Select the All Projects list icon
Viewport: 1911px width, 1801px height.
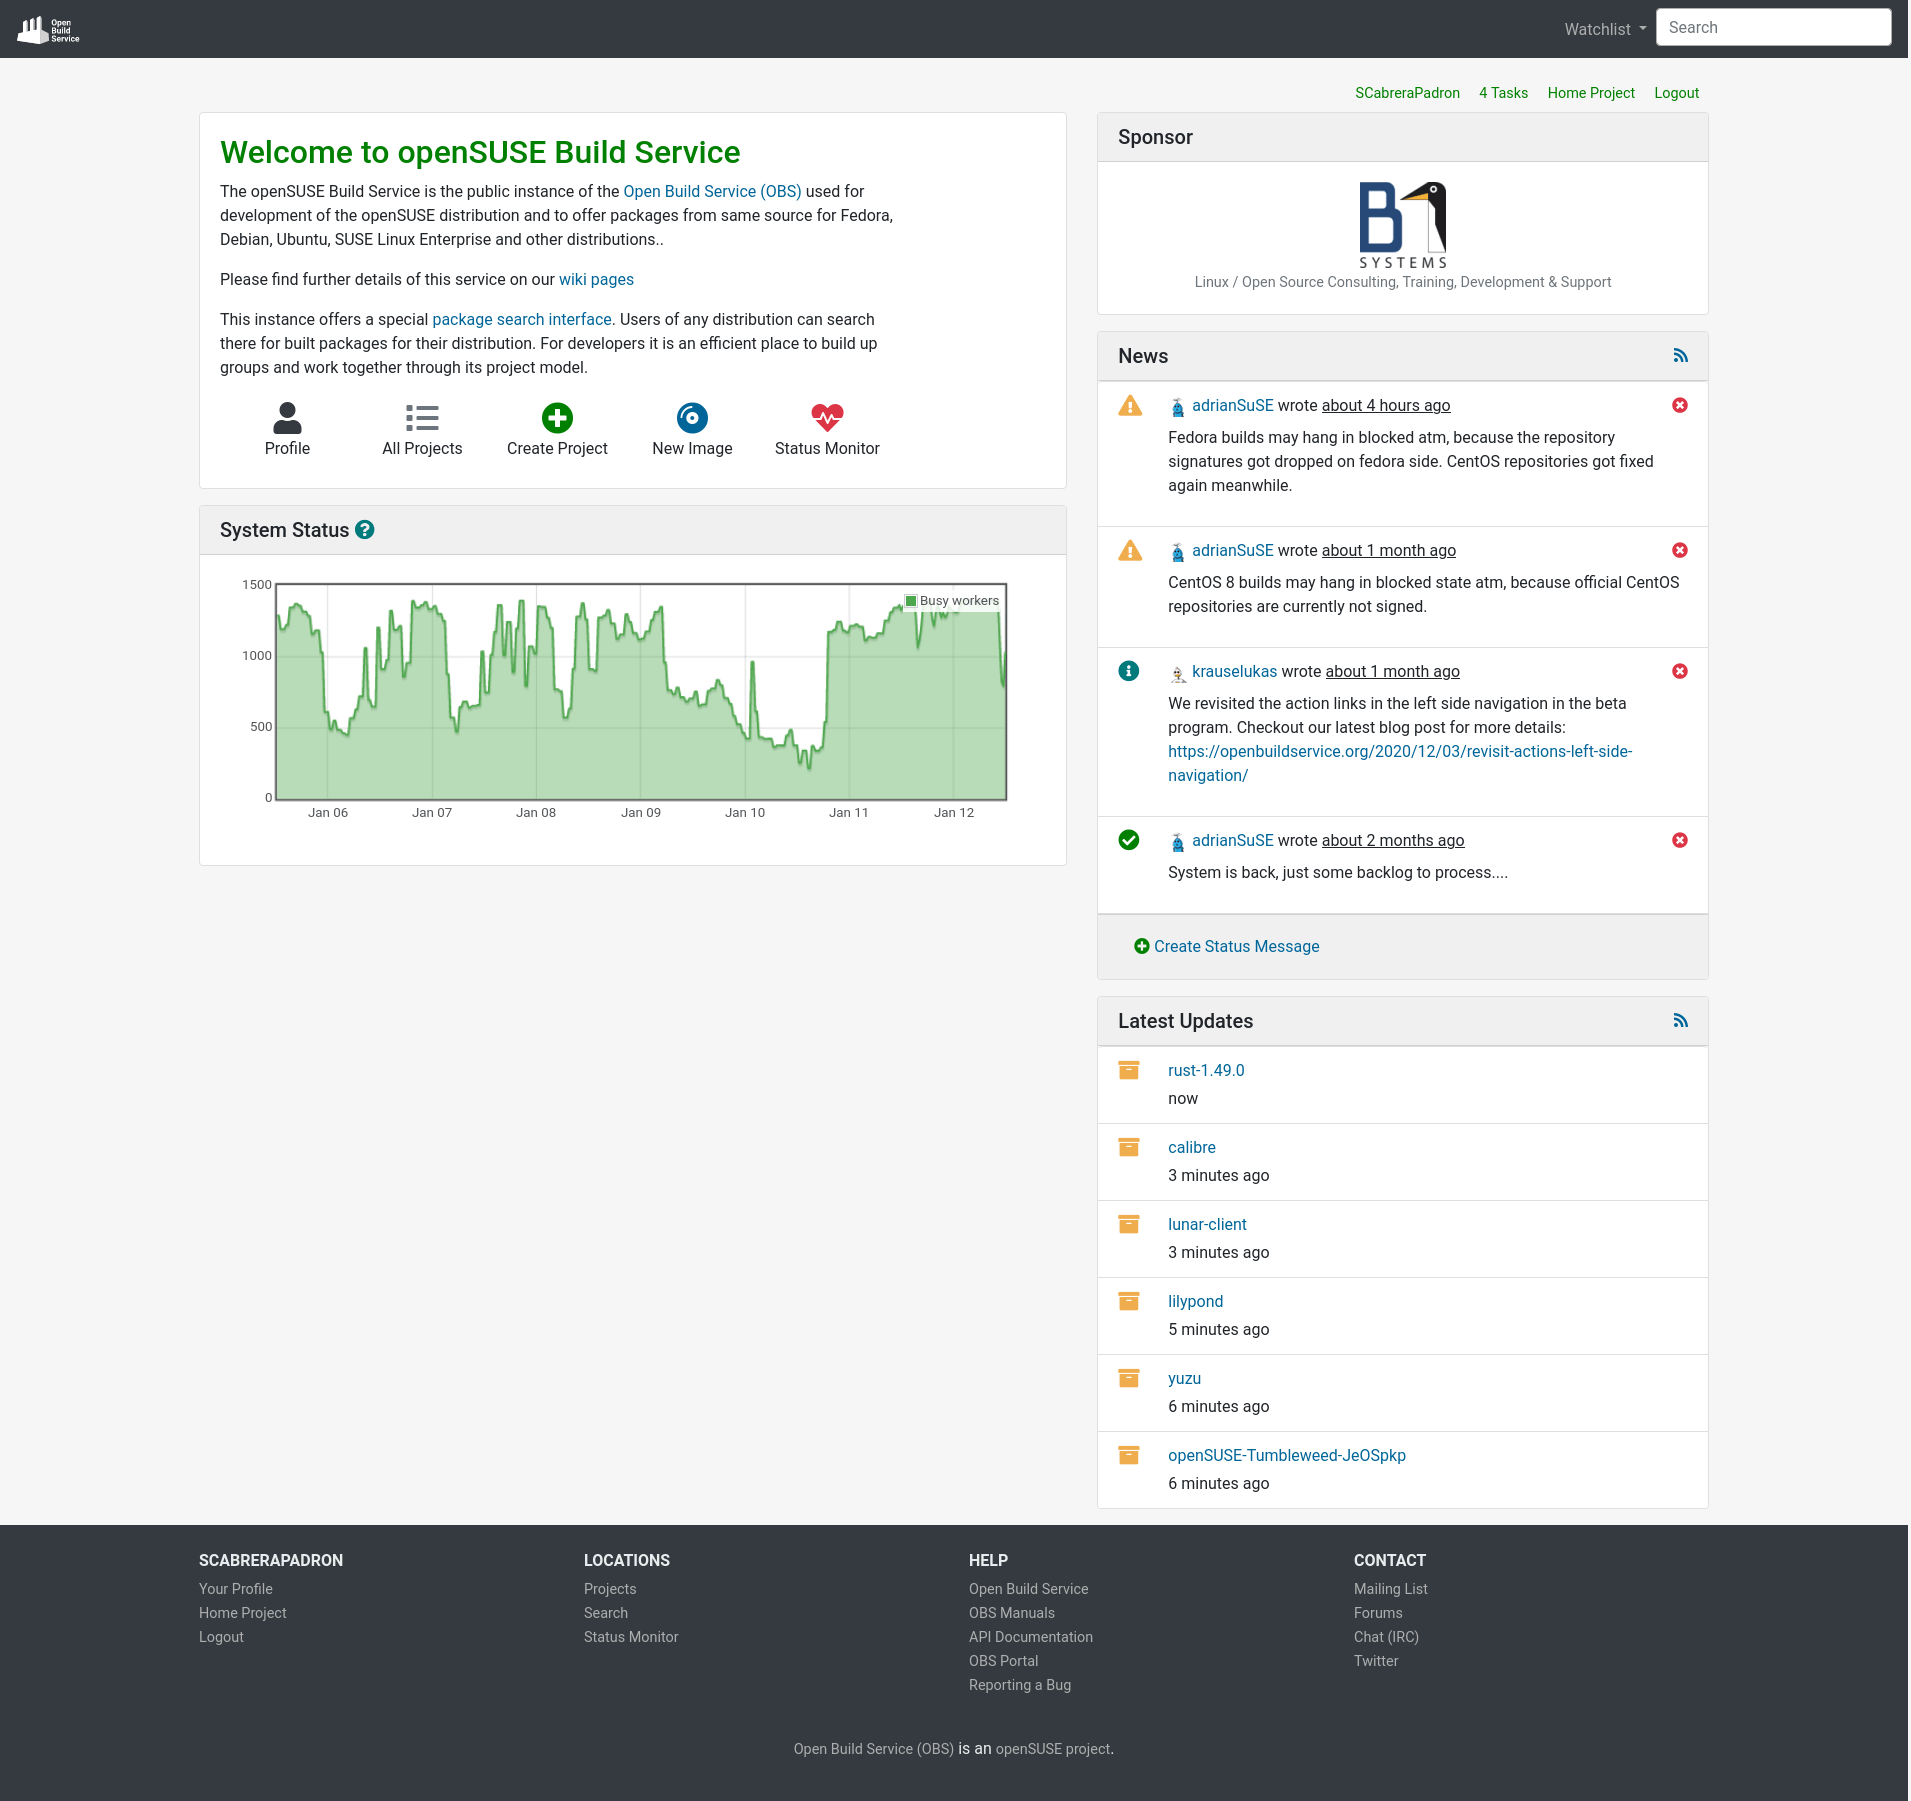(422, 418)
